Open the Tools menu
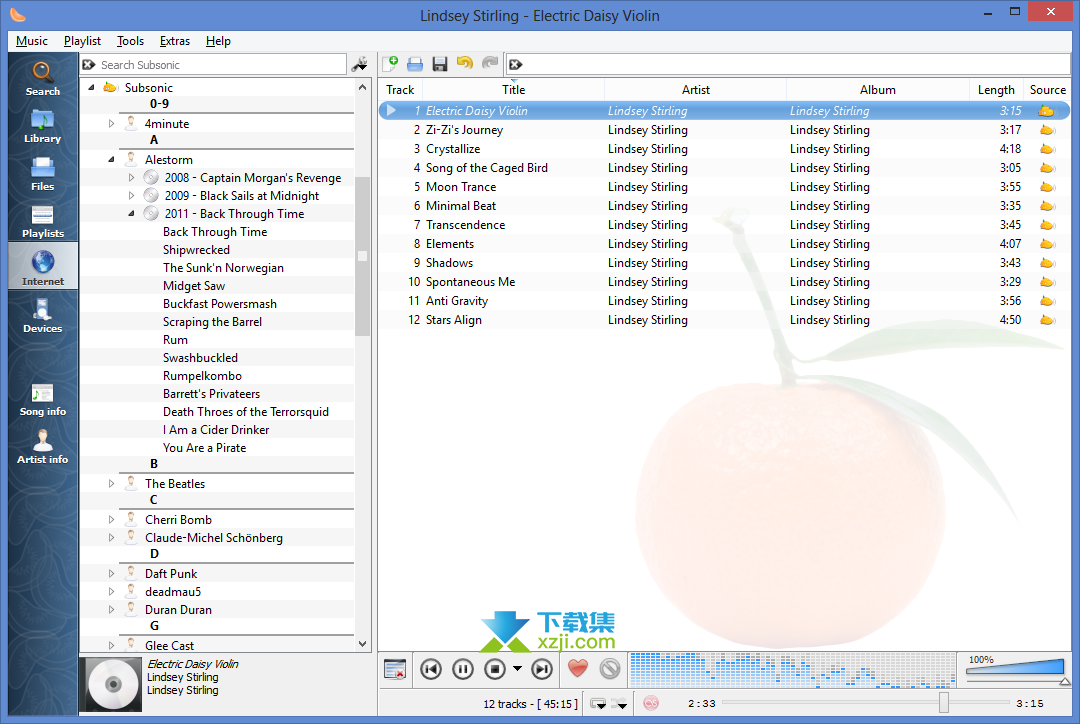The height and width of the screenshot is (724, 1080). click(x=130, y=41)
